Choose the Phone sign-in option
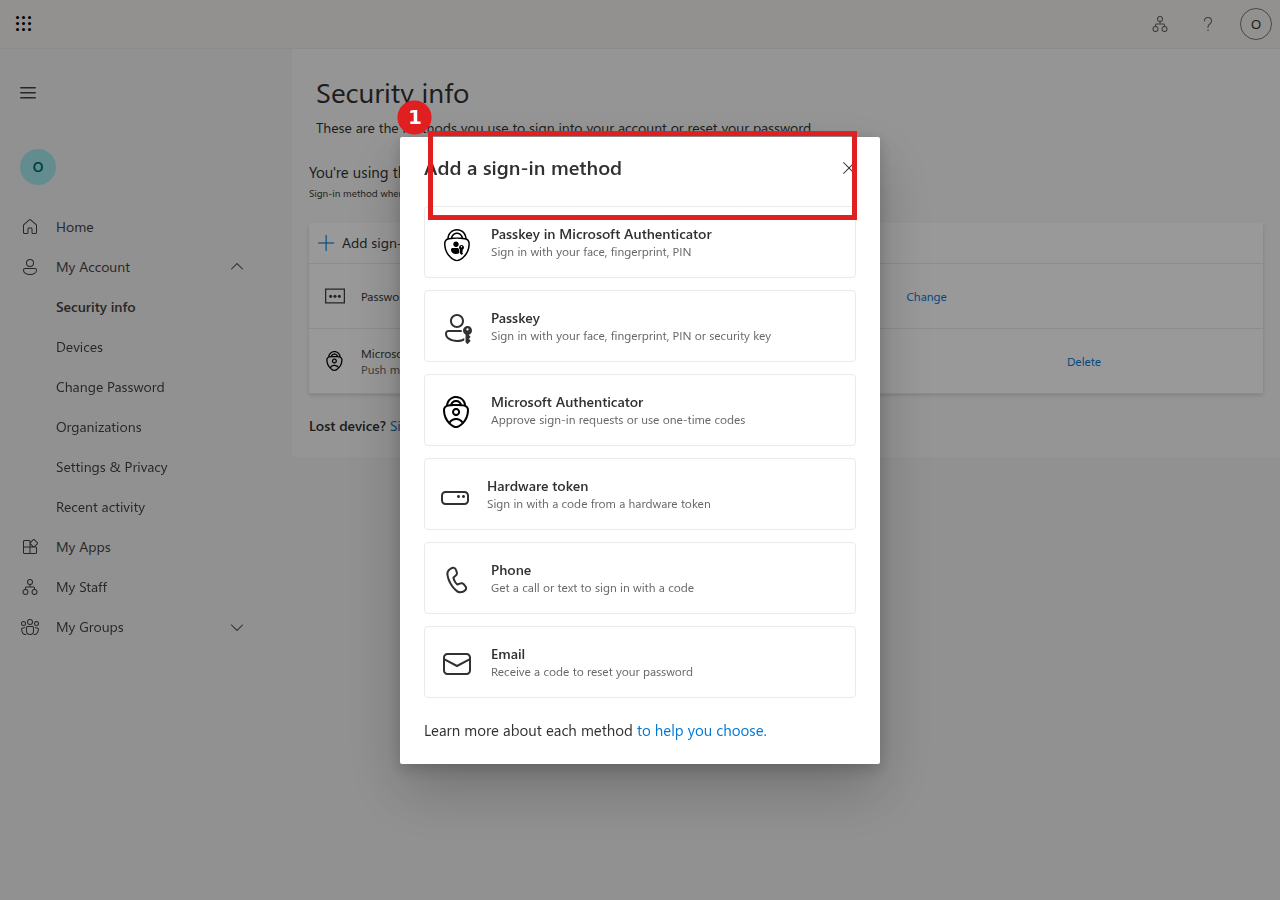Image resolution: width=1280 pixels, height=900 pixels. 640,578
